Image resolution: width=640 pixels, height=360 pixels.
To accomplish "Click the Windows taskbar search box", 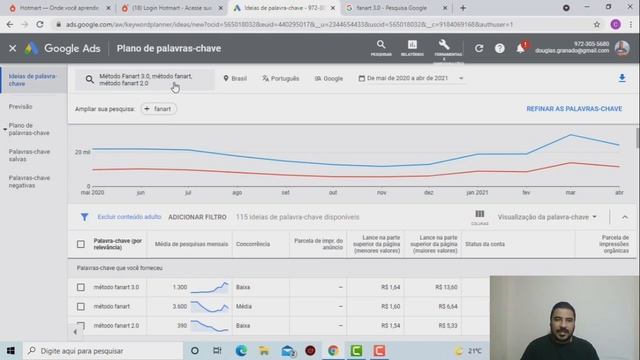I will pyautogui.click(x=103, y=351).
